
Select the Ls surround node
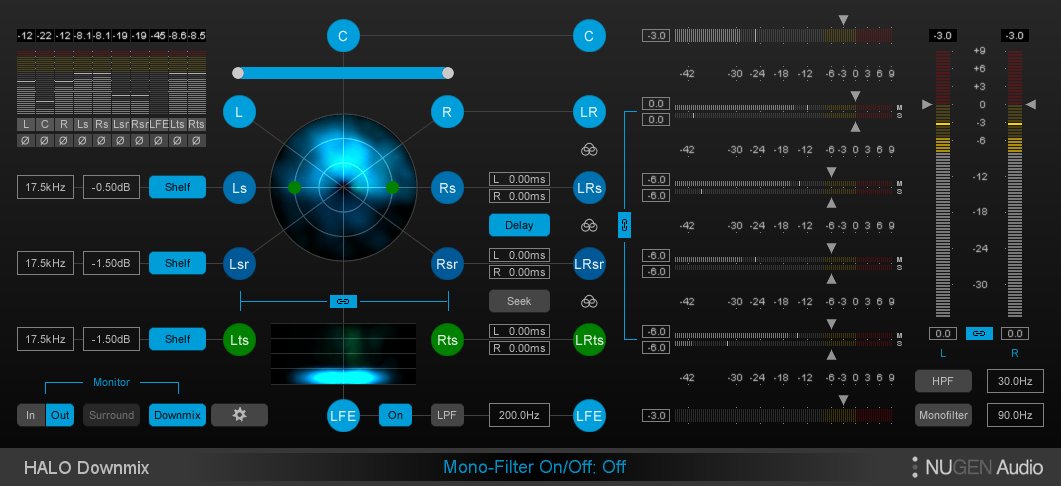coord(239,187)
